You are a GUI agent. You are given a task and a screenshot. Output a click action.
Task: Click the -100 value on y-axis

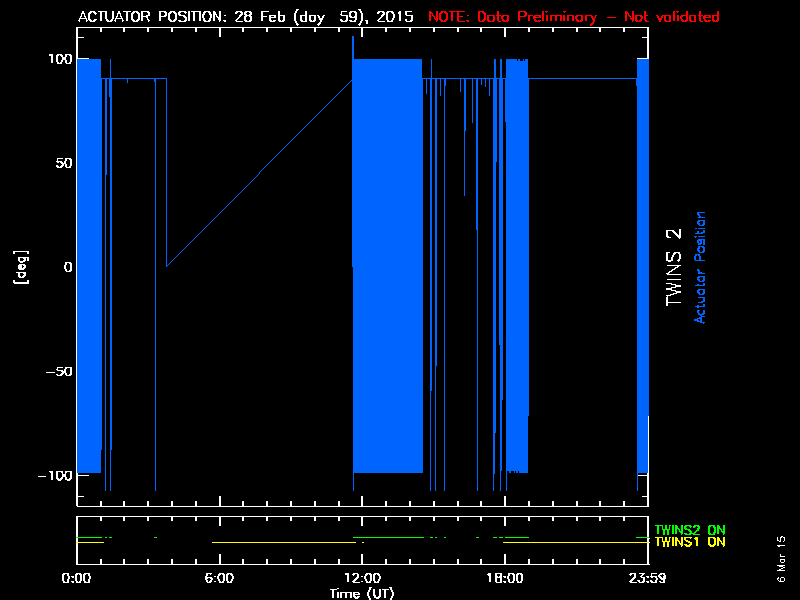(54, 475)
